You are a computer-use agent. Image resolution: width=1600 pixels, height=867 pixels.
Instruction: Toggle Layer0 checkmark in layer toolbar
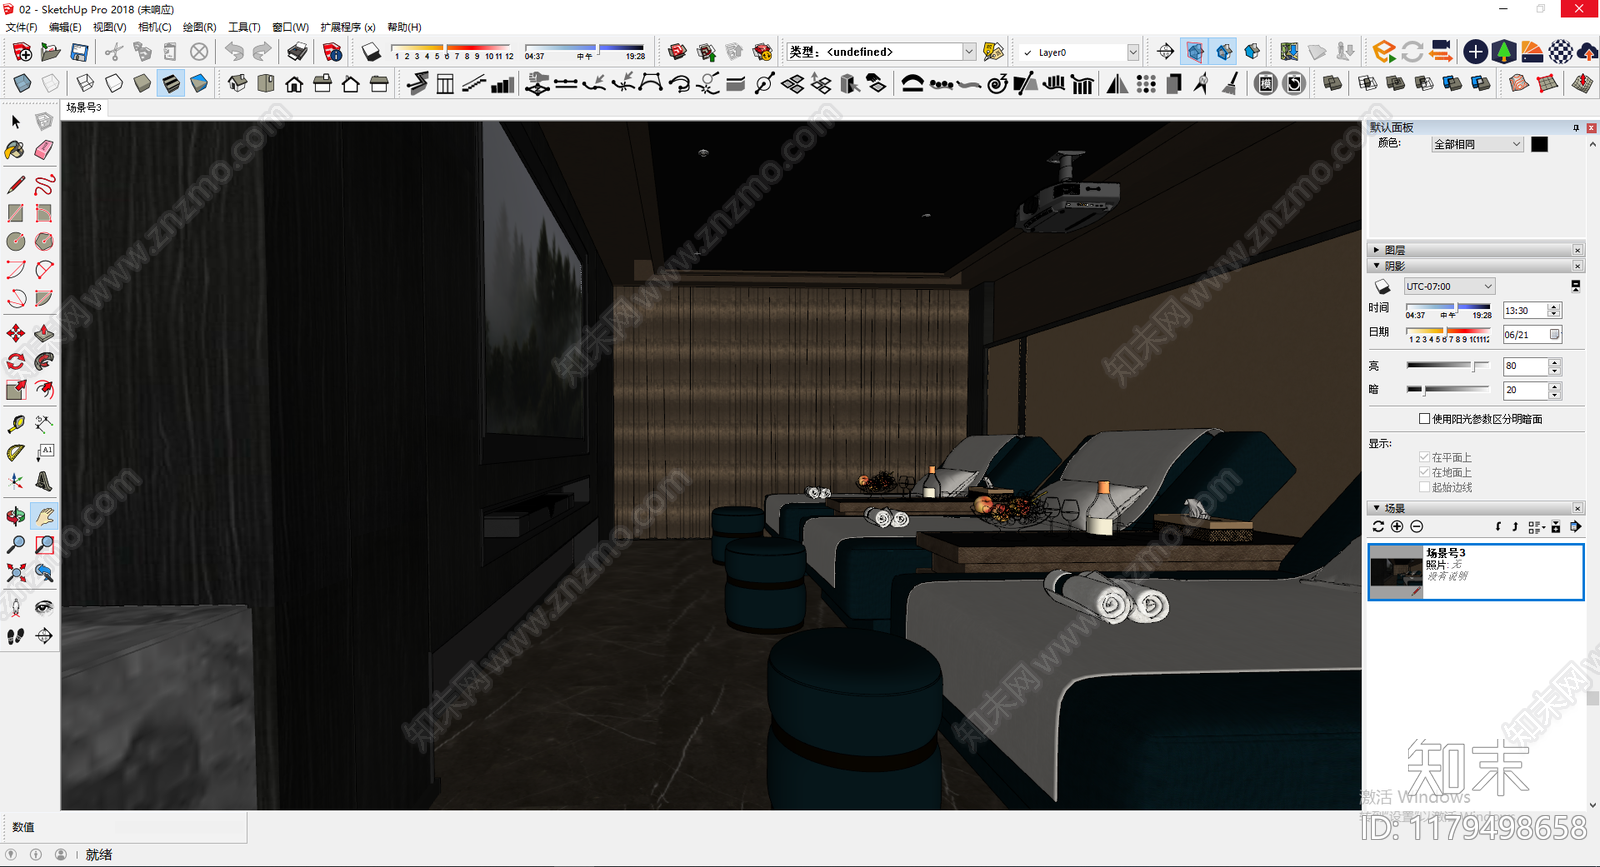[x=1027, y=53]
